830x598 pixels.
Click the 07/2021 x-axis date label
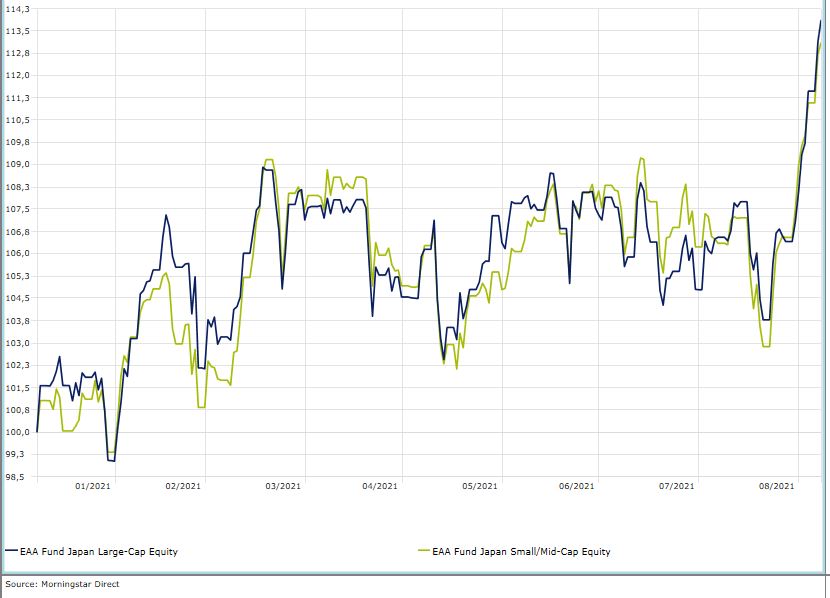[x=677, y=486]
